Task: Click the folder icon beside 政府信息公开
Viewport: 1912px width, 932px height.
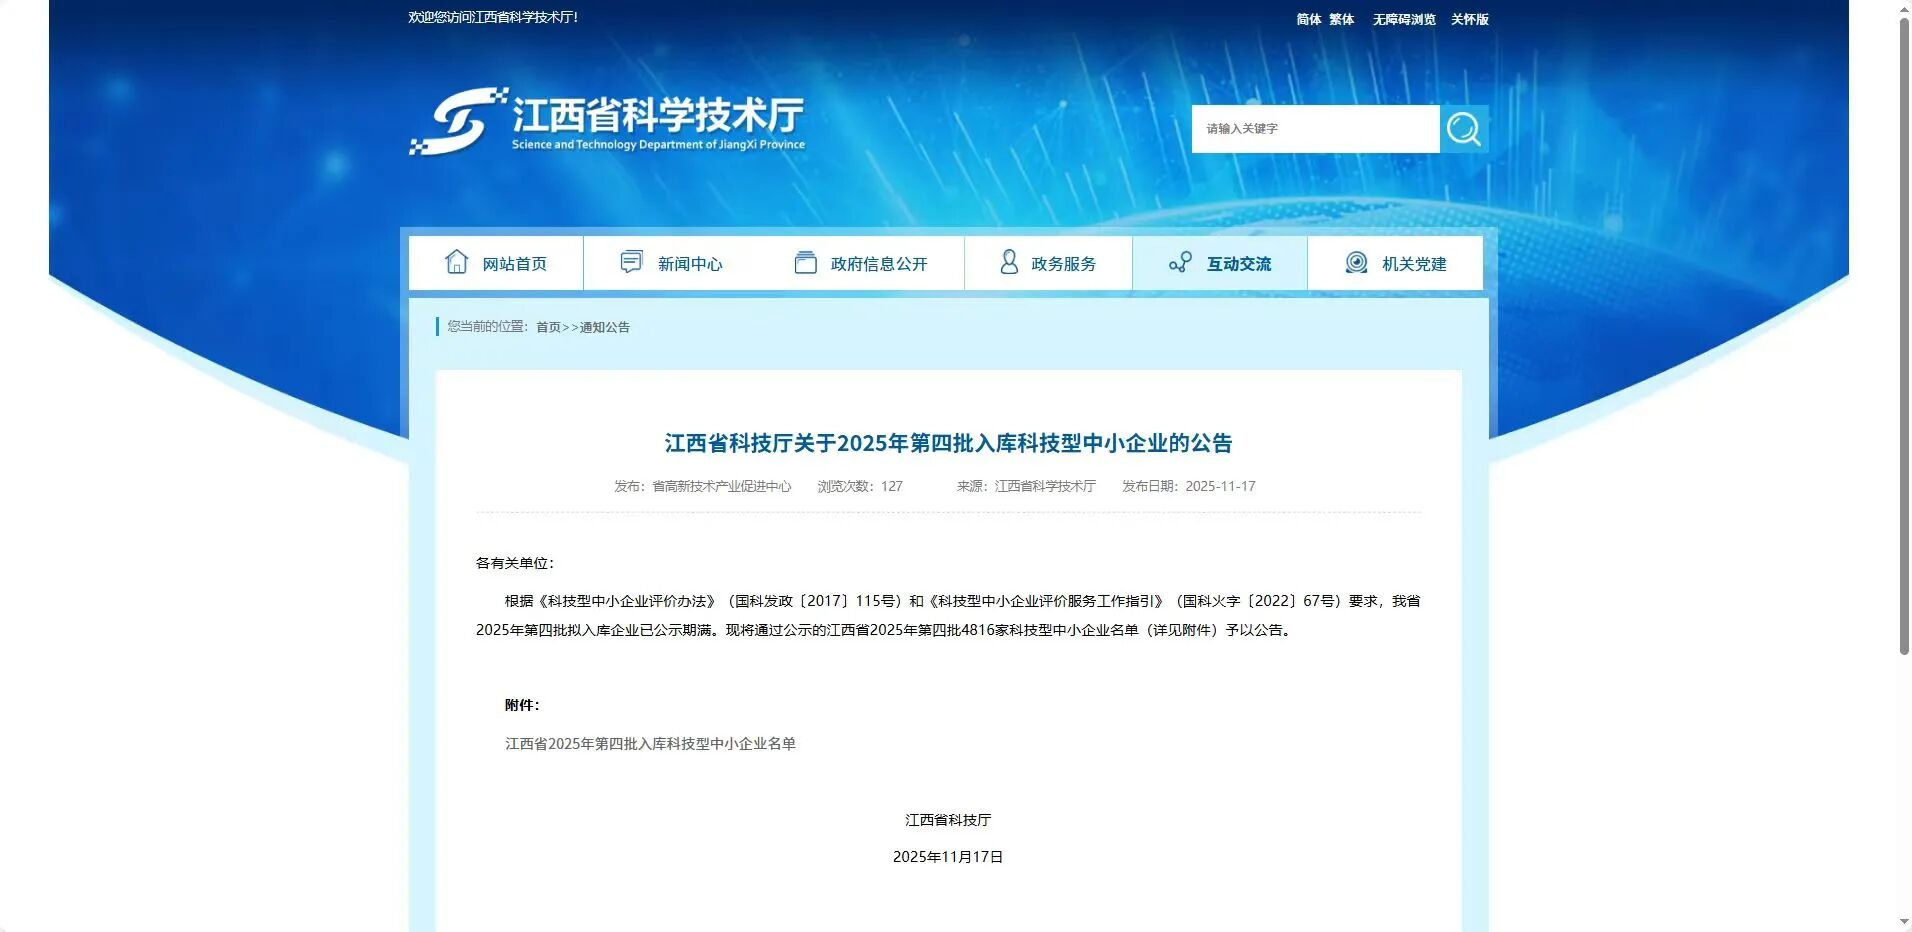Action: [x=805, y=262]
